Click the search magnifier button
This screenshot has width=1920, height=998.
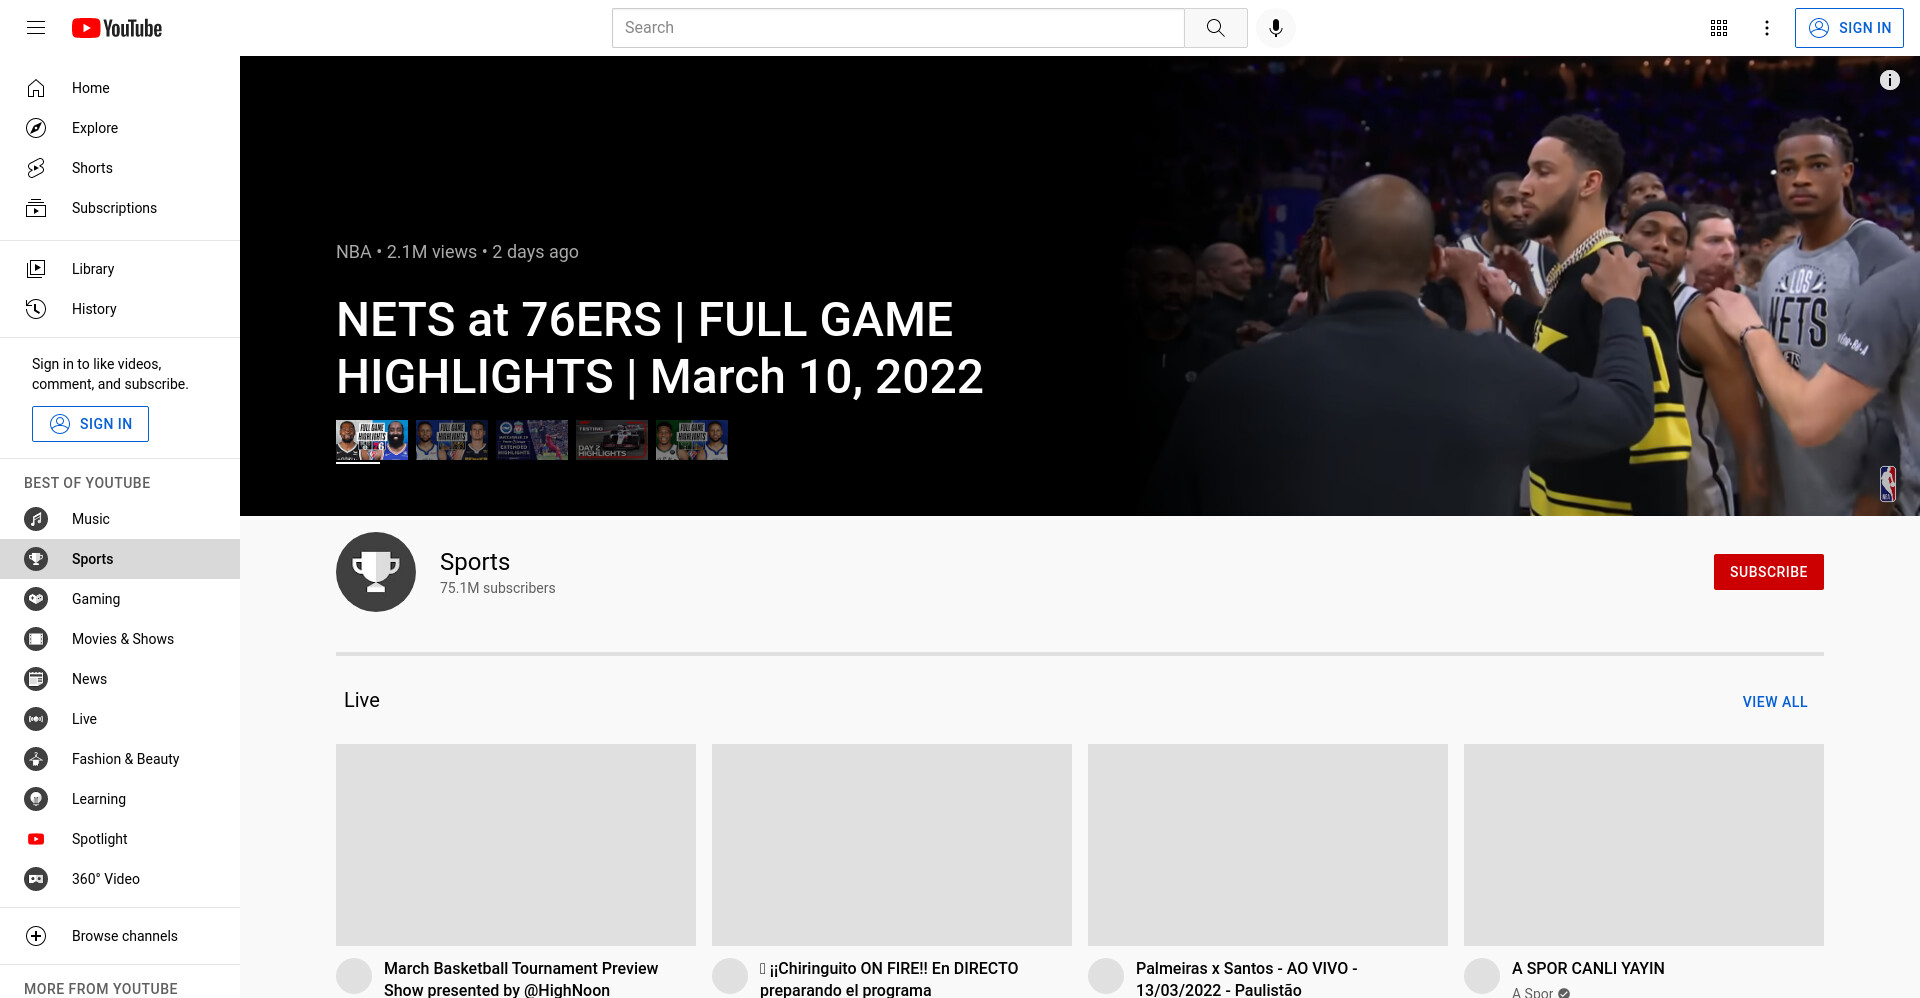[1216, 28]
